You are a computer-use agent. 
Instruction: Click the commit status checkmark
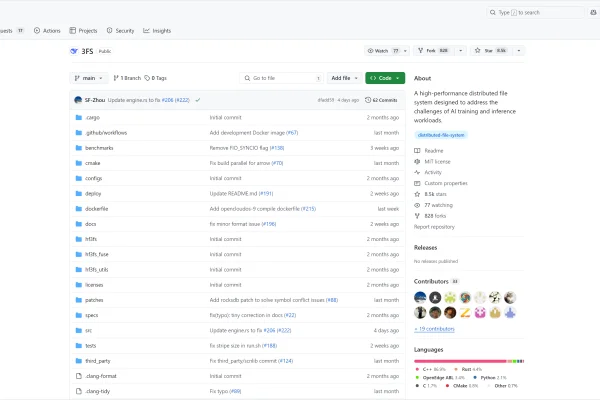tap(198, 100)
